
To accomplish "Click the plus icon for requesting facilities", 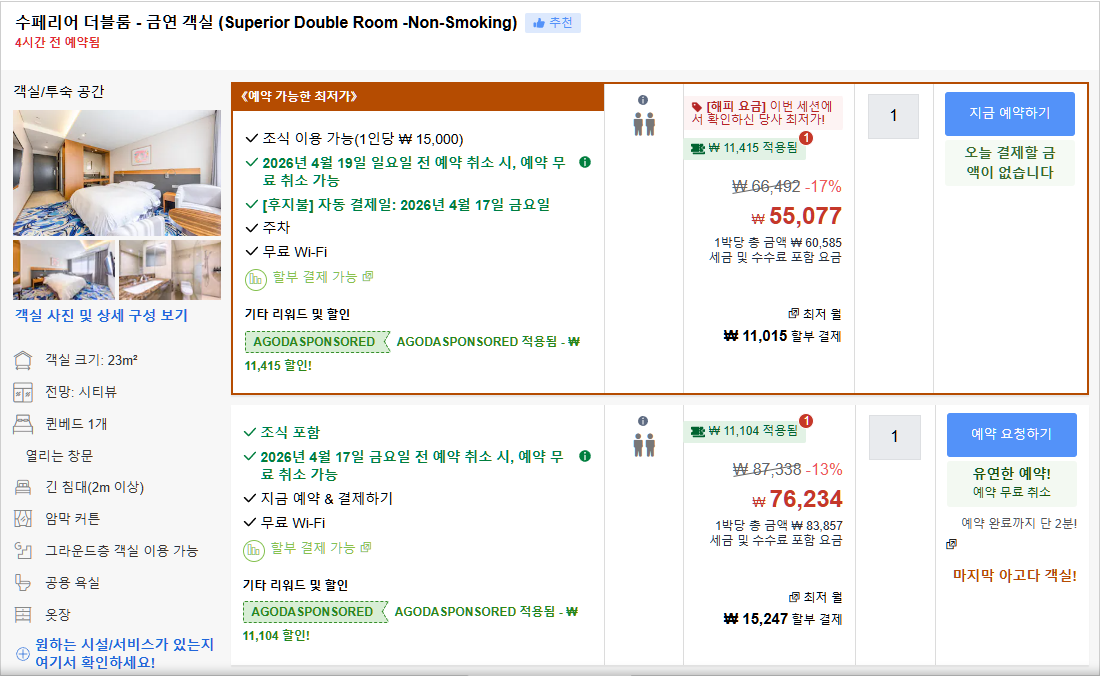I will click(22, 654).
